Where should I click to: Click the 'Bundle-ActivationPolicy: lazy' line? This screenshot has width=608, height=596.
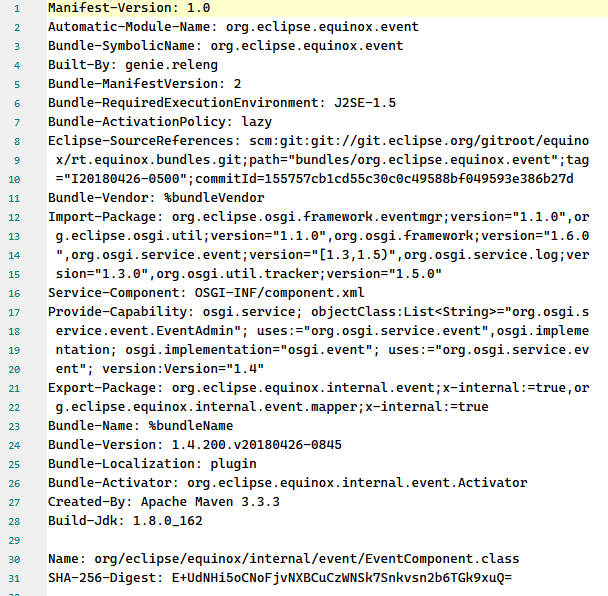click(x=160, y=122)
